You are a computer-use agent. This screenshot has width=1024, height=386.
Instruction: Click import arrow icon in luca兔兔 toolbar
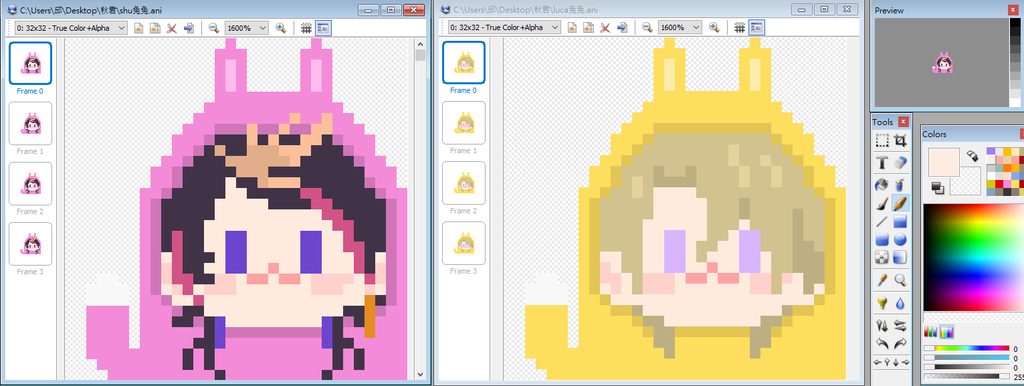click(622, 27)
